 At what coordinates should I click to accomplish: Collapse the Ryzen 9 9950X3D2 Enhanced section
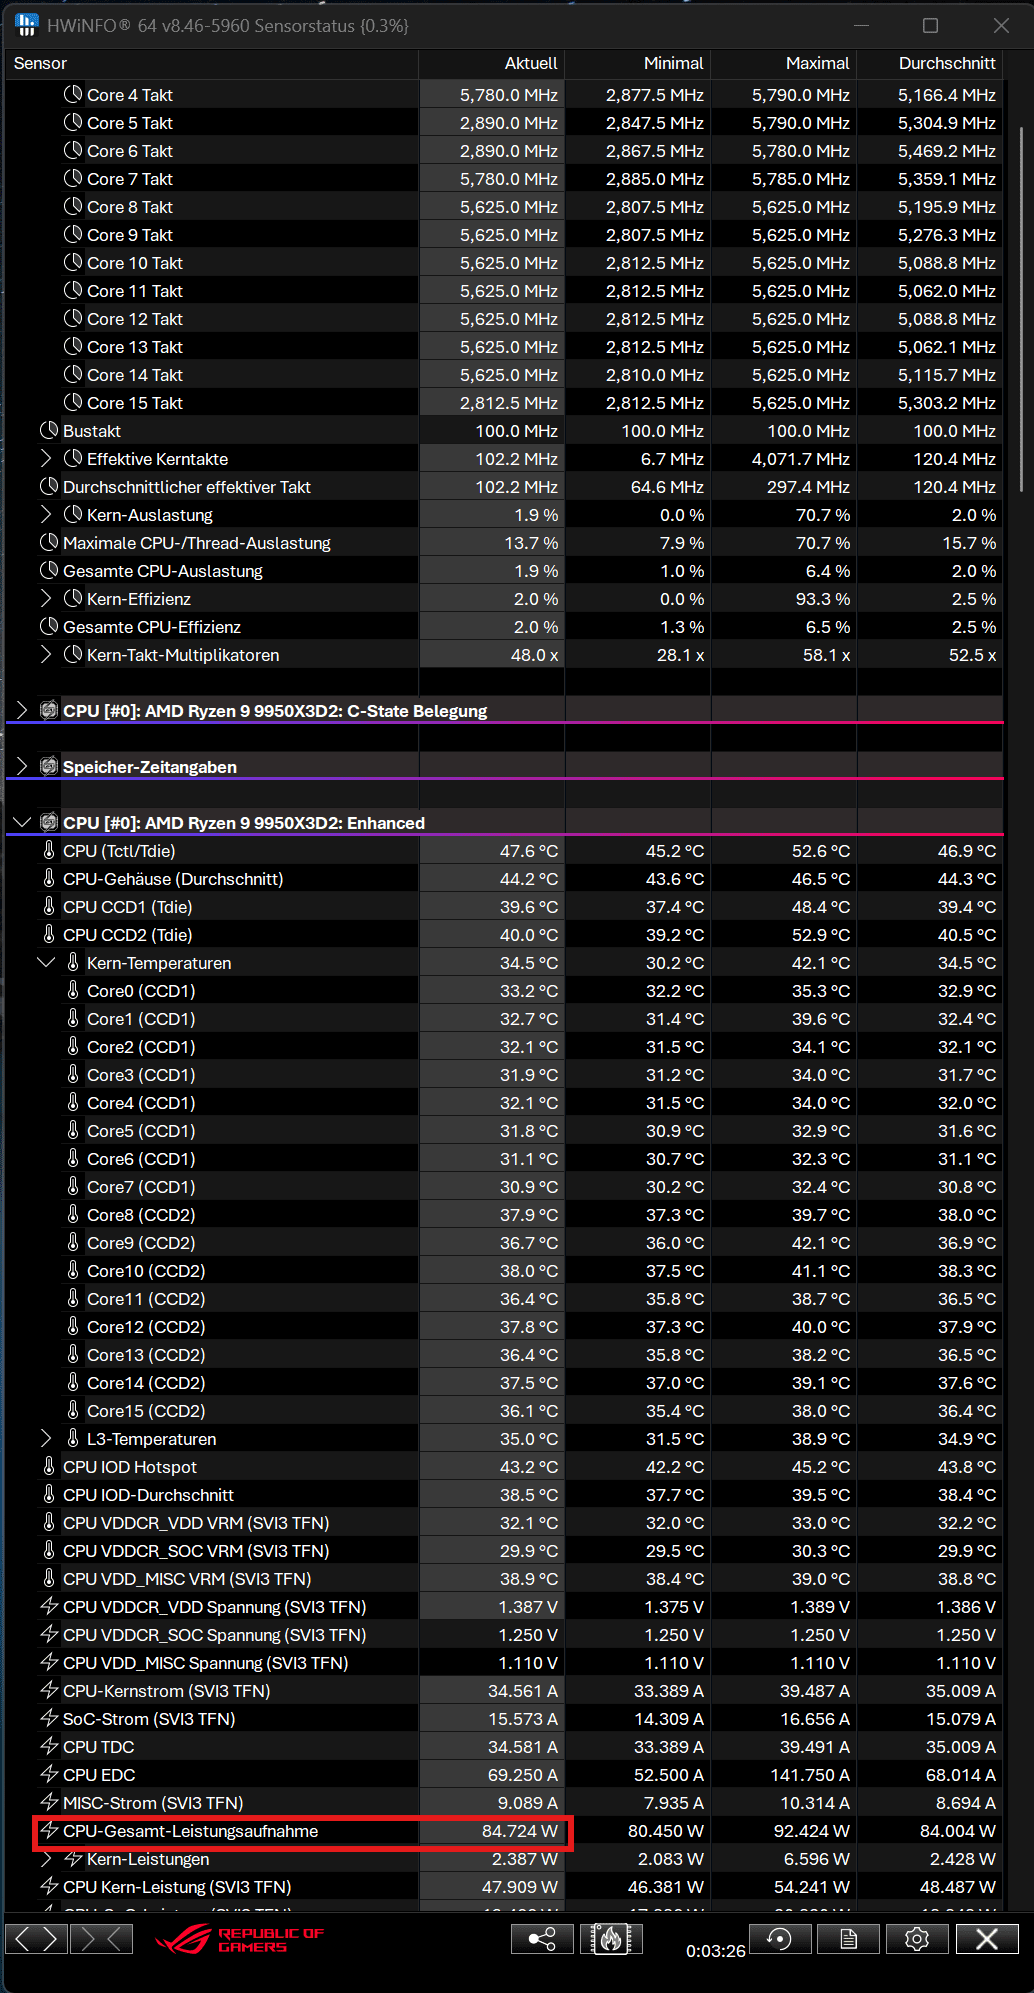22,822
